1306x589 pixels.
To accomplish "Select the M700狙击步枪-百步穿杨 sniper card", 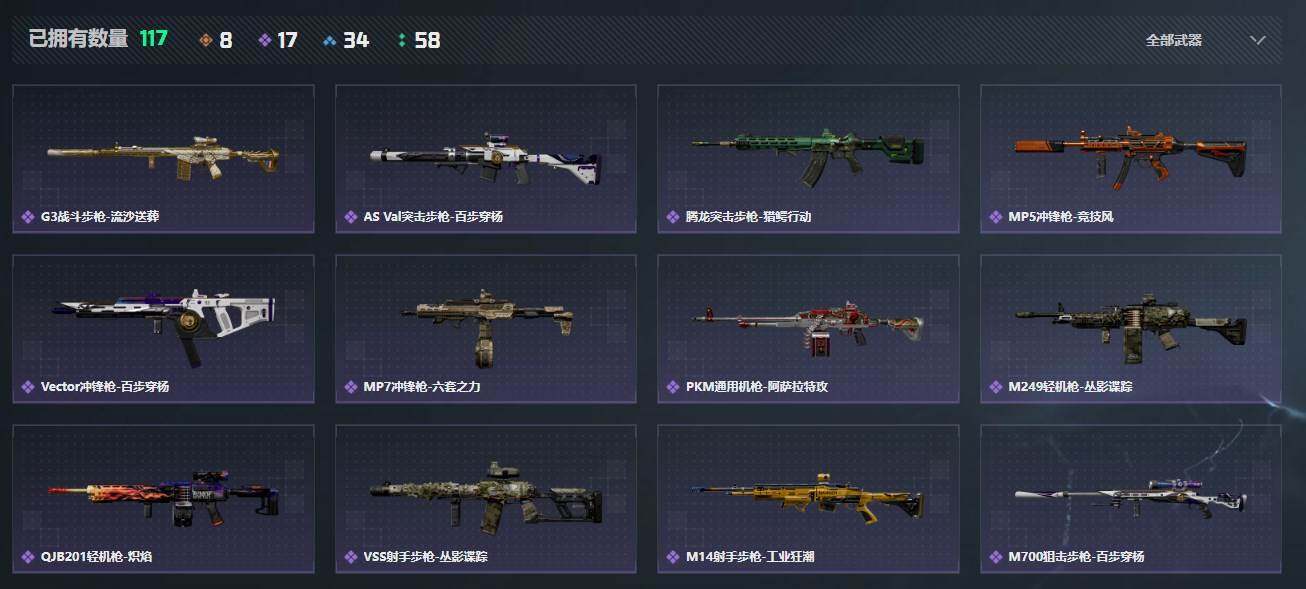I will click(1131, 499).
